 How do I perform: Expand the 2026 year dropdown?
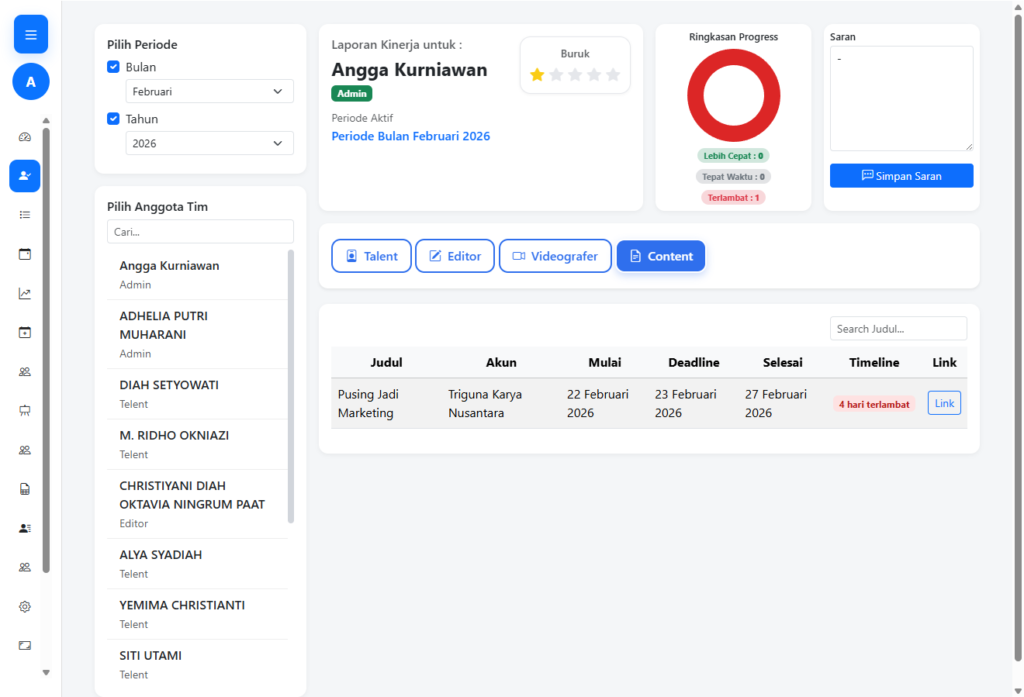click(209, 143)
